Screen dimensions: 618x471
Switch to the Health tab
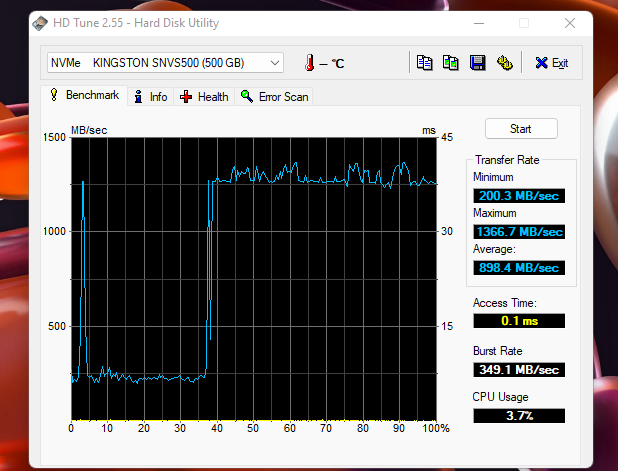tap(204, 97)
